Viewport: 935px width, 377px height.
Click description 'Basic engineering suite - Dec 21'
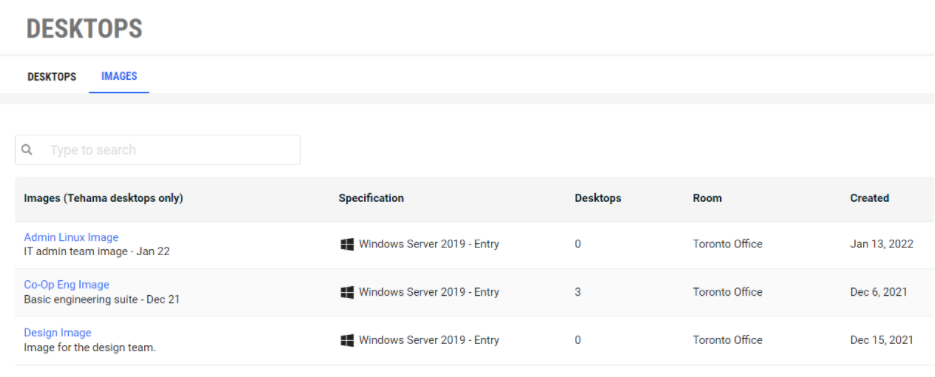pos(102,299)
